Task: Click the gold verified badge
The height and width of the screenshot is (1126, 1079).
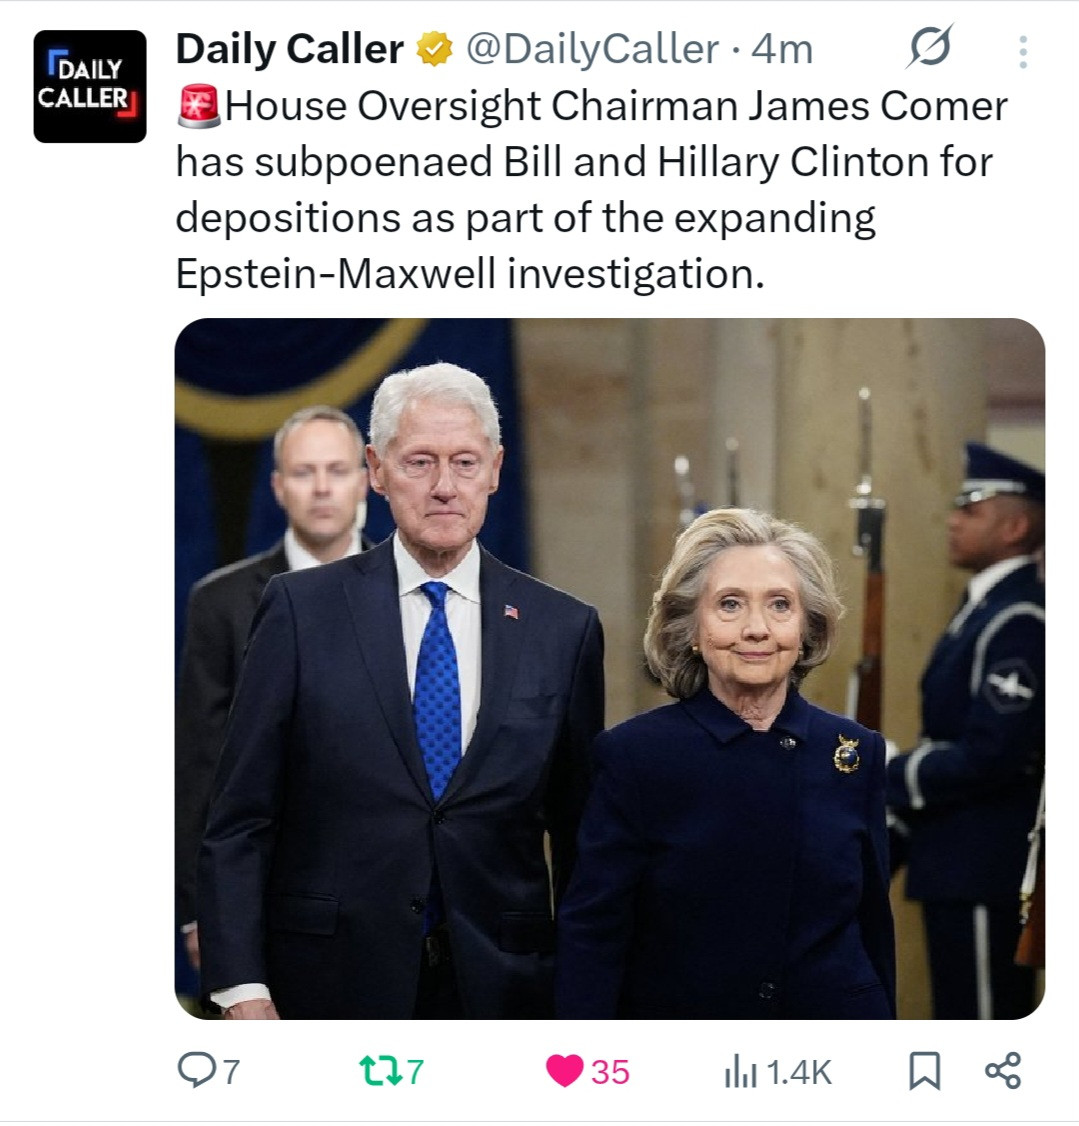Action: (x=434, y=49)
